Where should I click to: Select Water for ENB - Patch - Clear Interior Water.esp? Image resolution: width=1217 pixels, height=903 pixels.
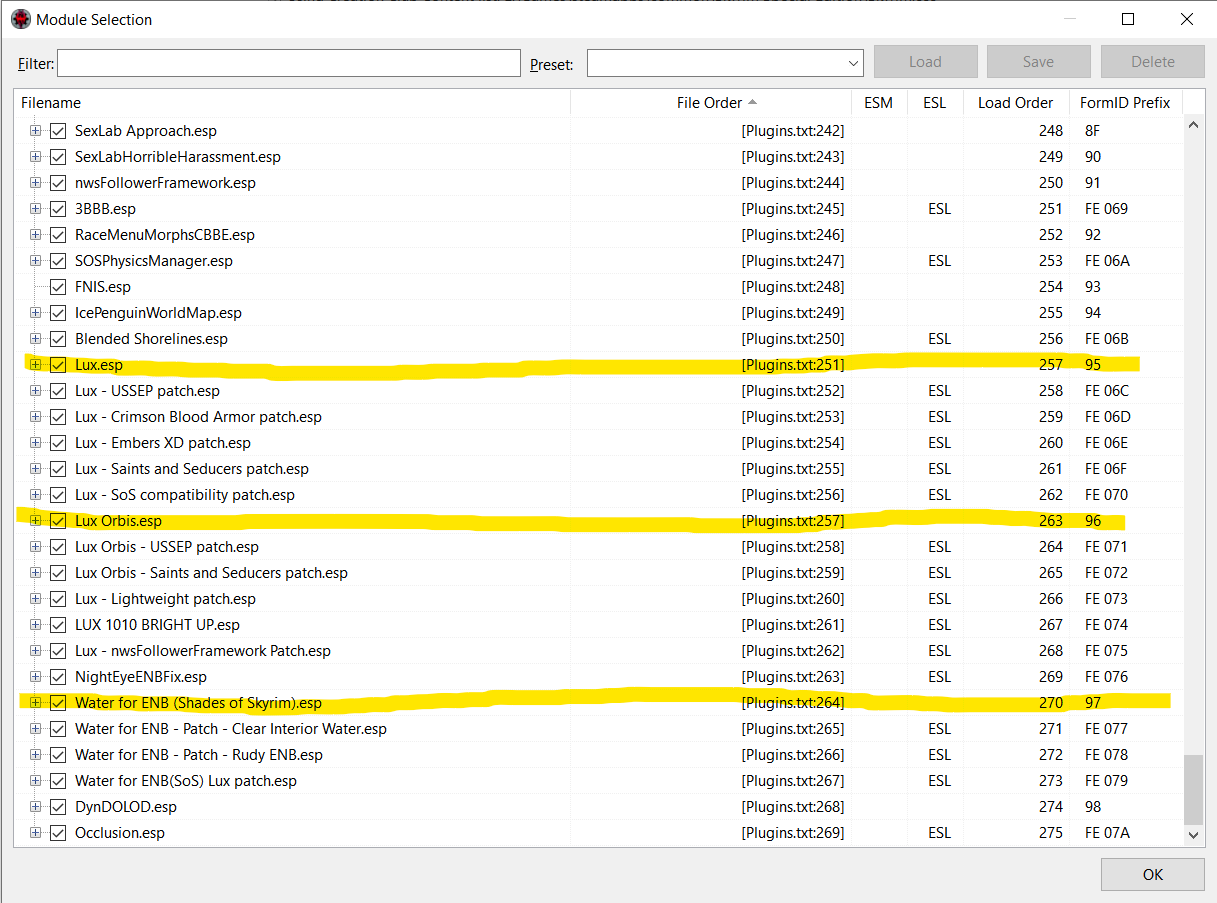click(x=599, y=729)
